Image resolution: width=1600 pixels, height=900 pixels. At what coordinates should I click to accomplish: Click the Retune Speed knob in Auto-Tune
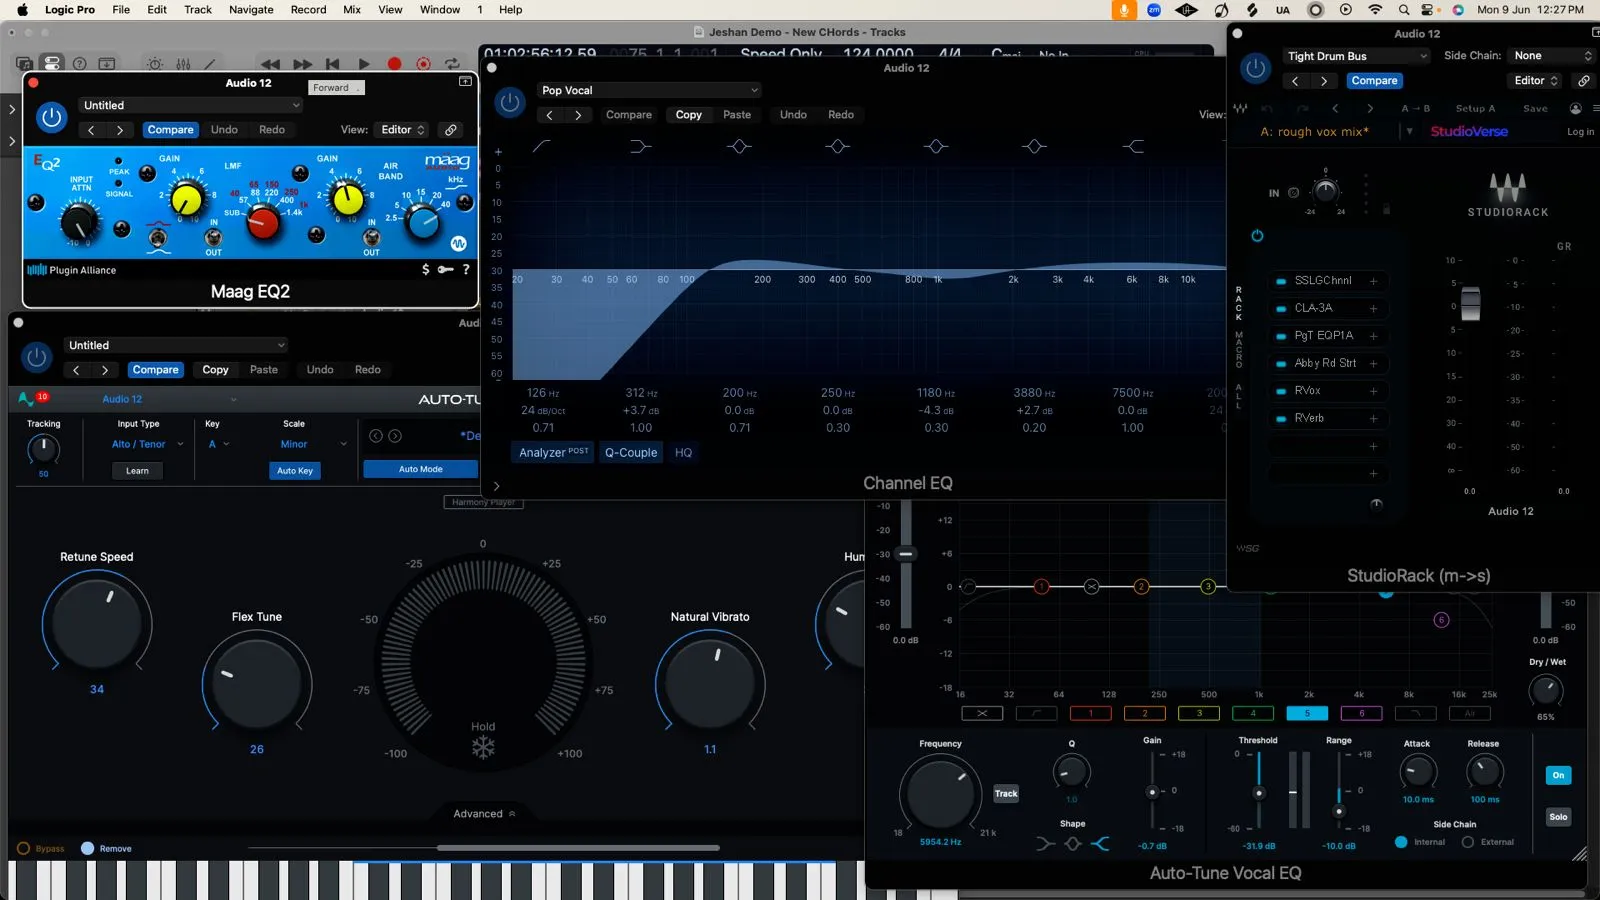96,625
